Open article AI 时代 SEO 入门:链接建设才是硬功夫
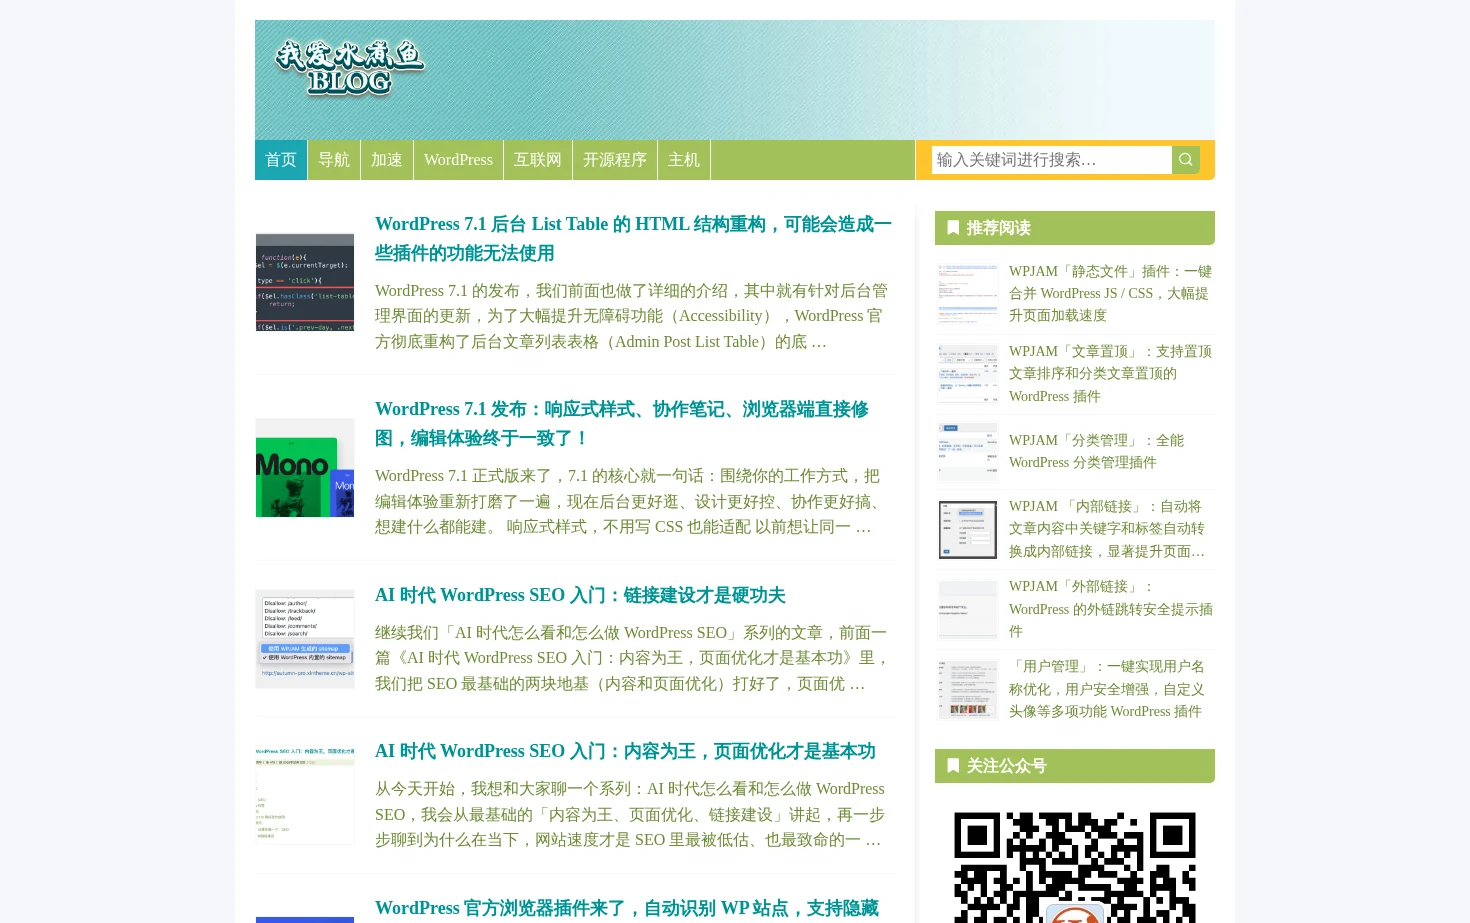The image size is (1470, 923). [x=580, y=595]
